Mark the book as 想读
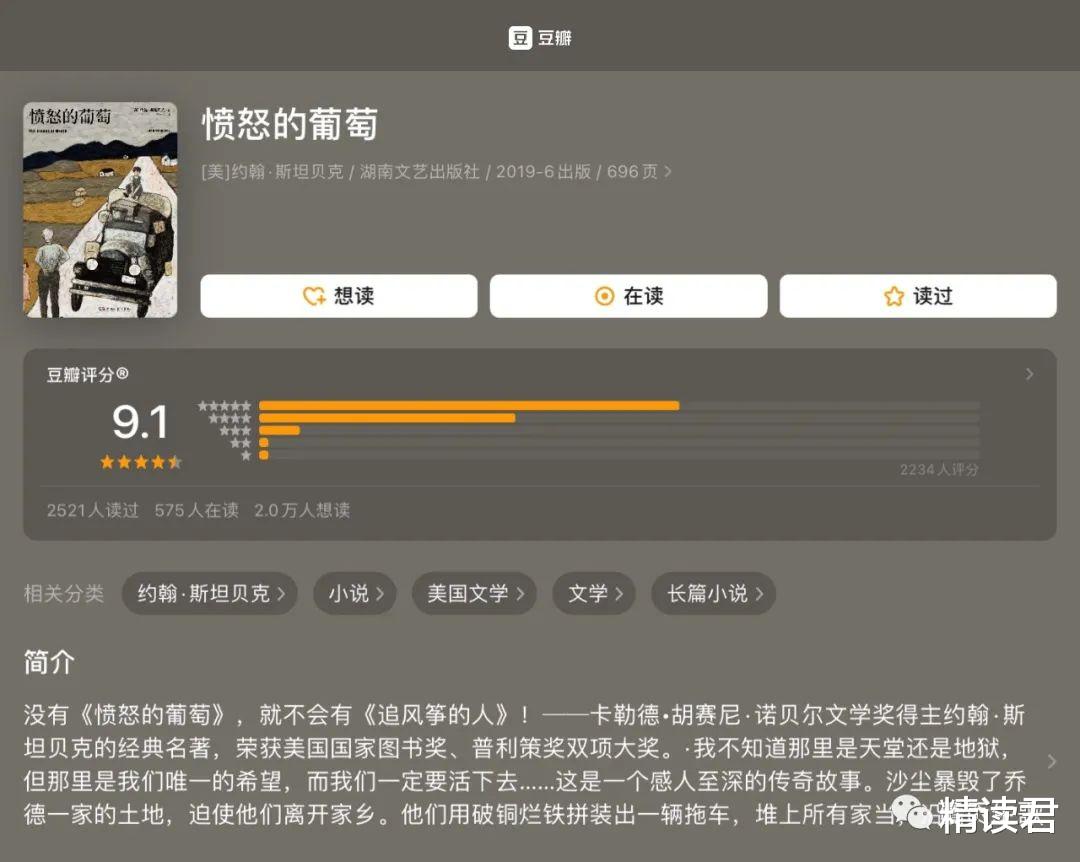This screenshot has width=1080, height=862. point(339,296)
